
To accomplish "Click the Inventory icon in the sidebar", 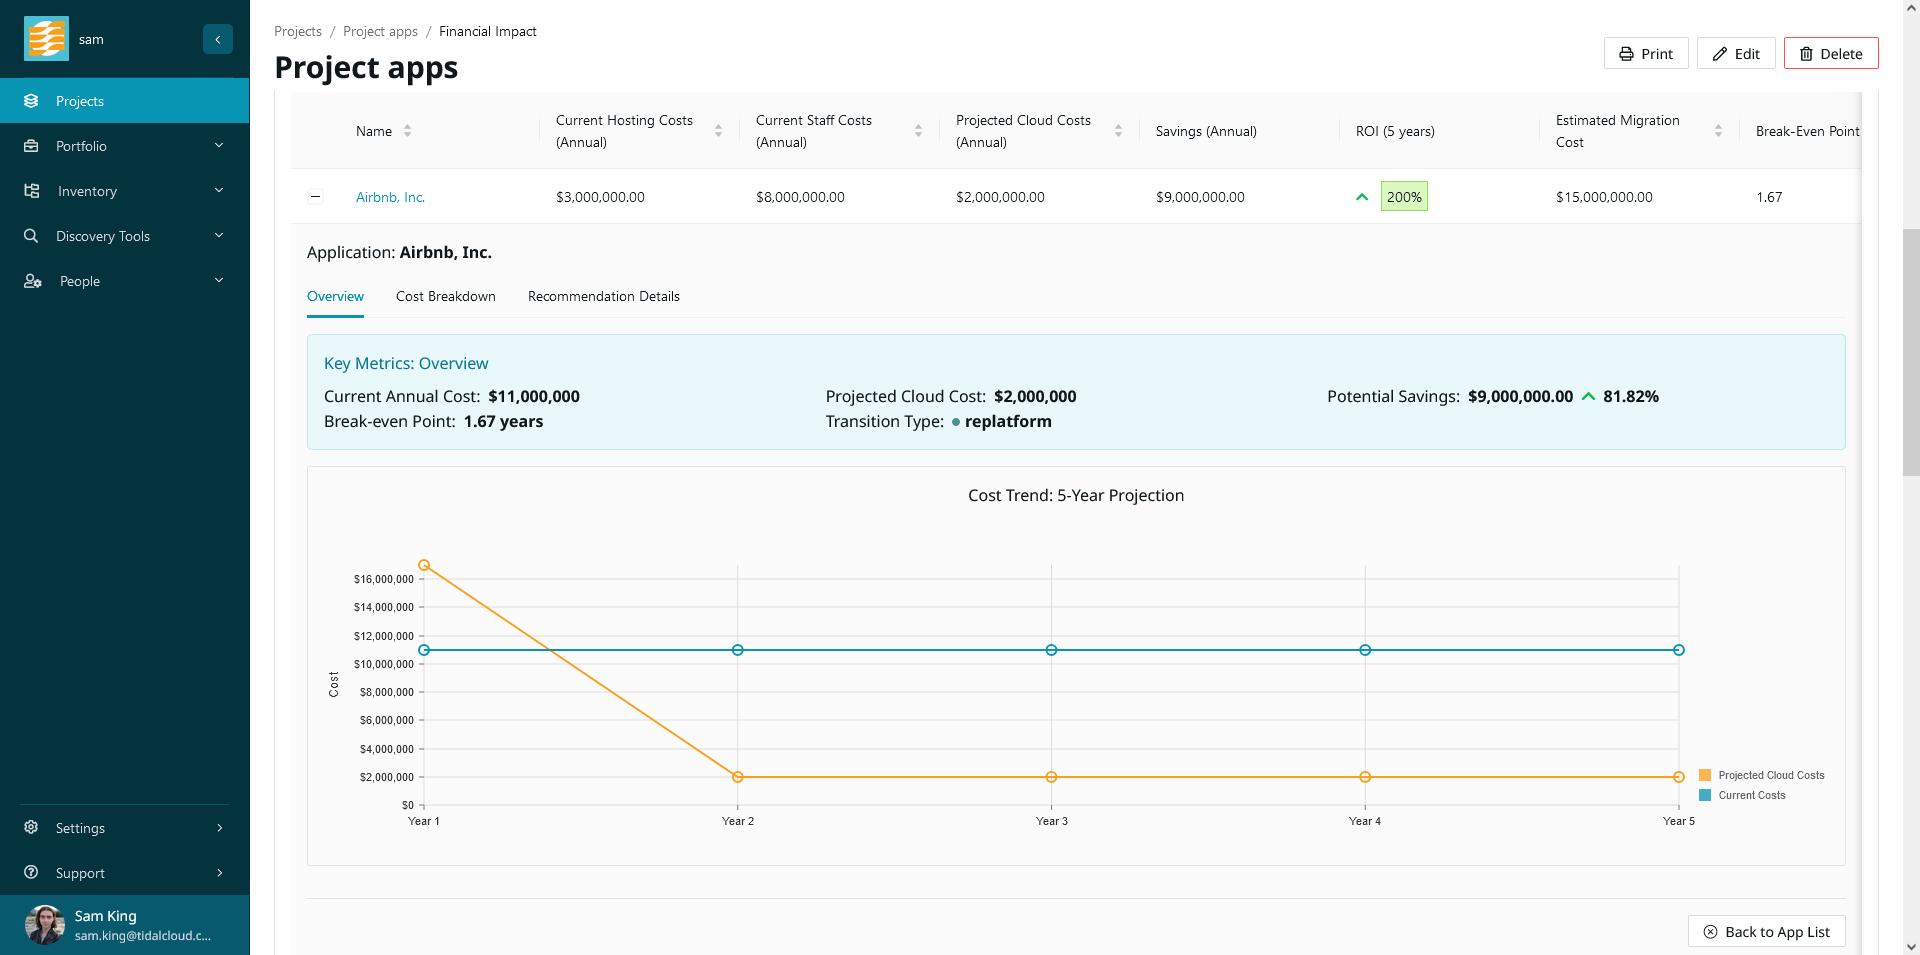I will point(31,191).
